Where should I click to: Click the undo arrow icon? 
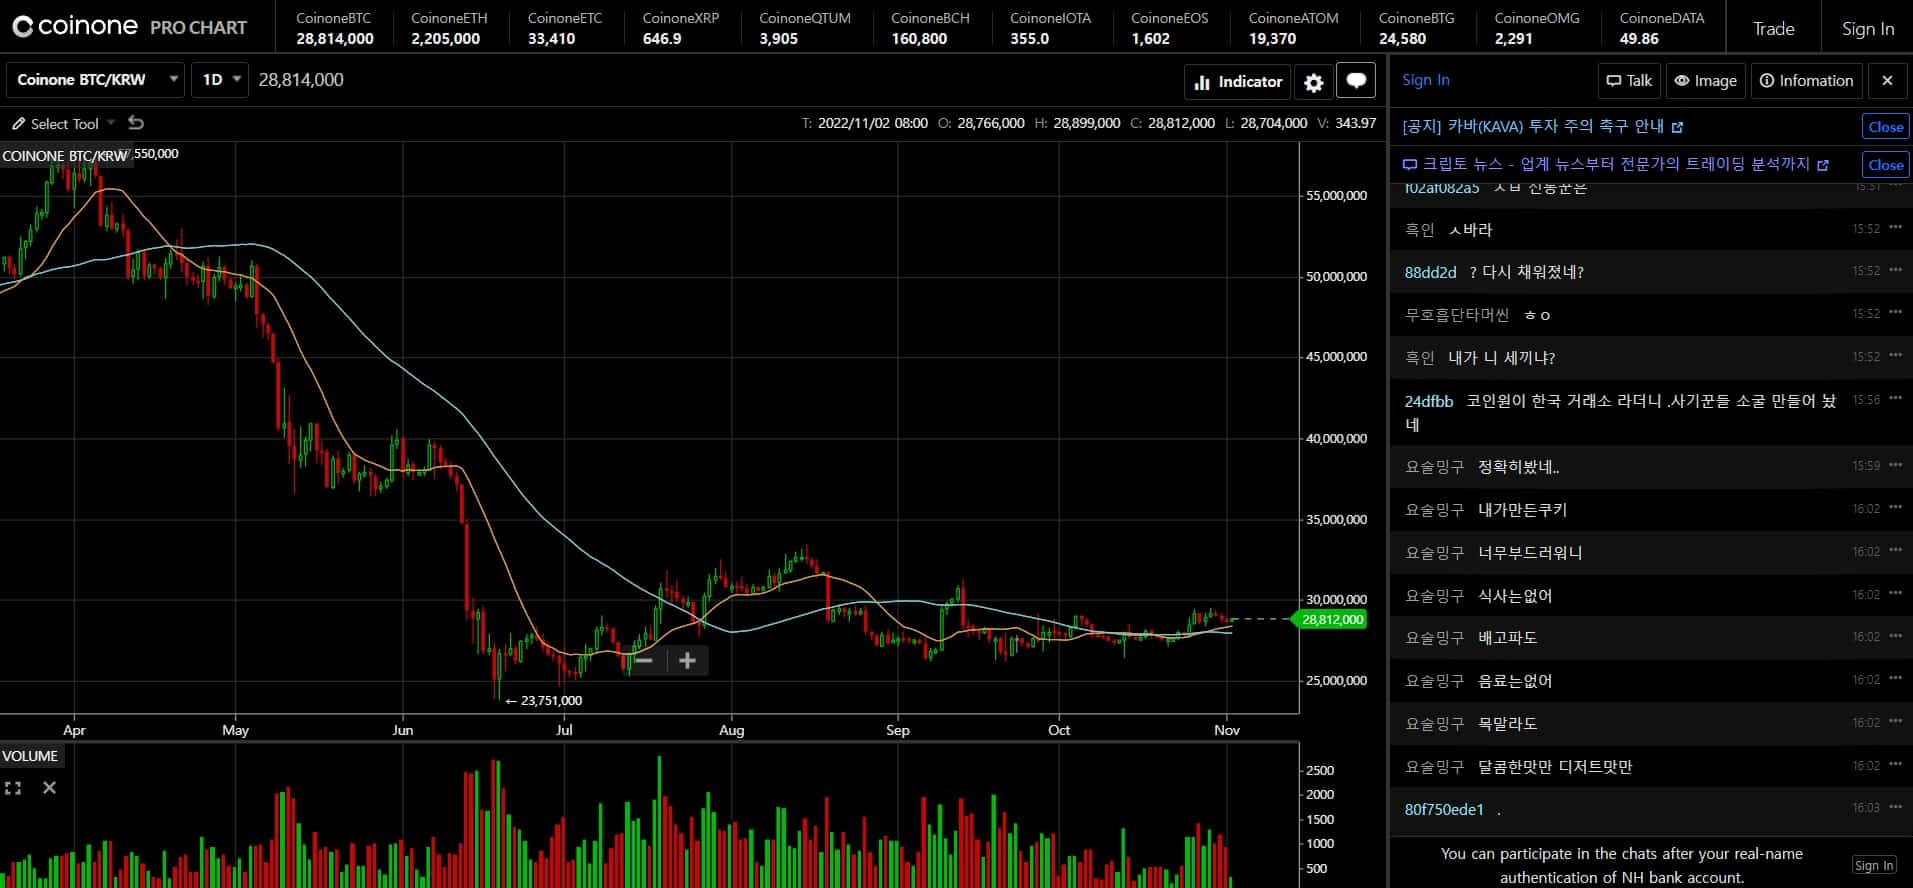[136, 123]
